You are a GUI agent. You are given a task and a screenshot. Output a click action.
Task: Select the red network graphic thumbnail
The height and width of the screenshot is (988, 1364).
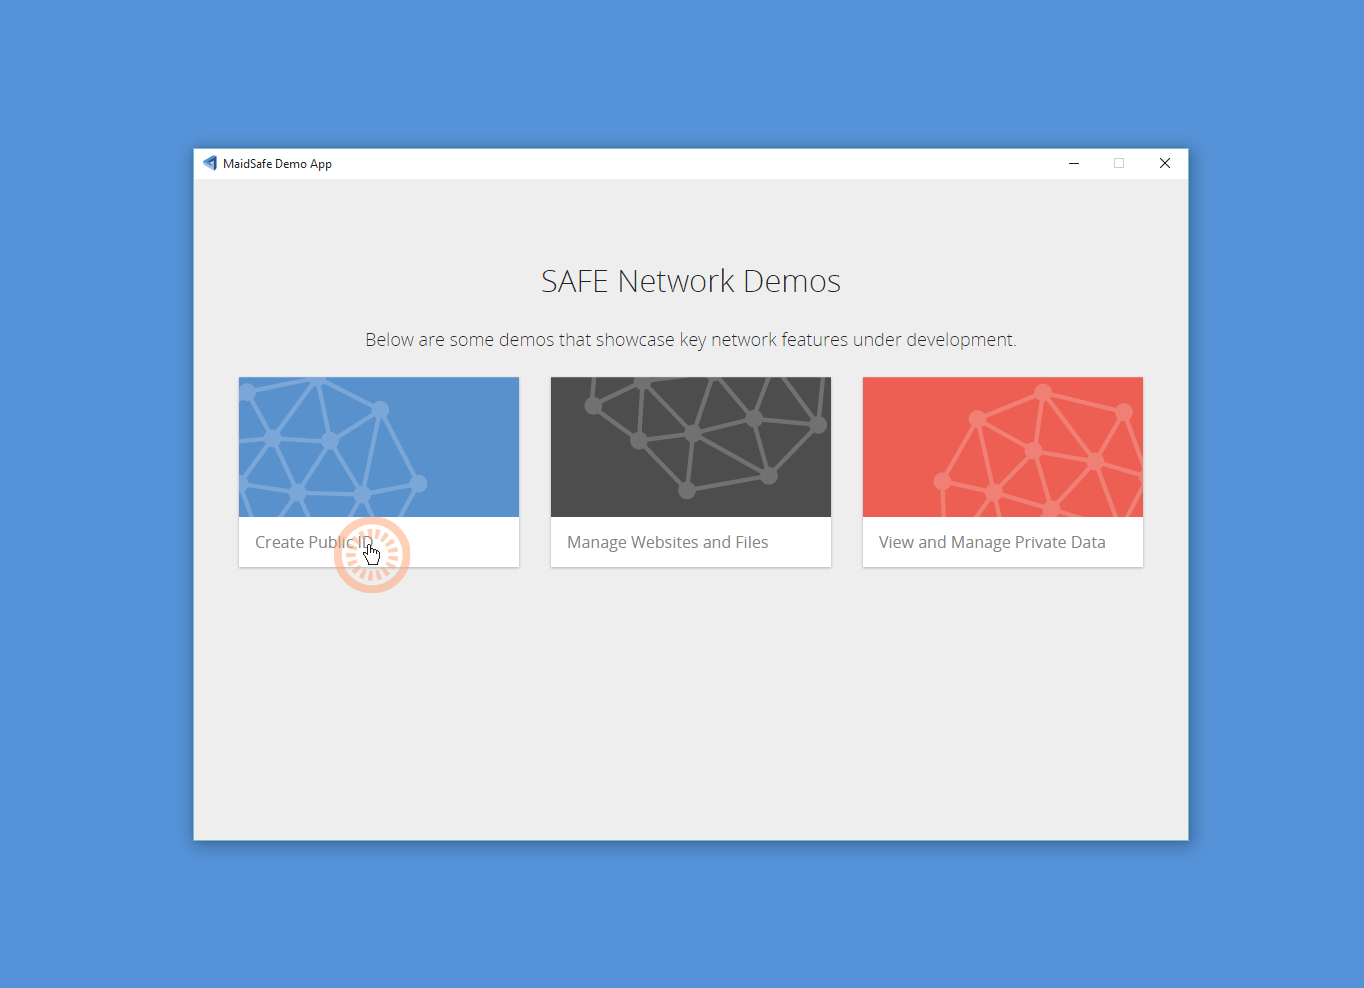(x=1003, y=447)
